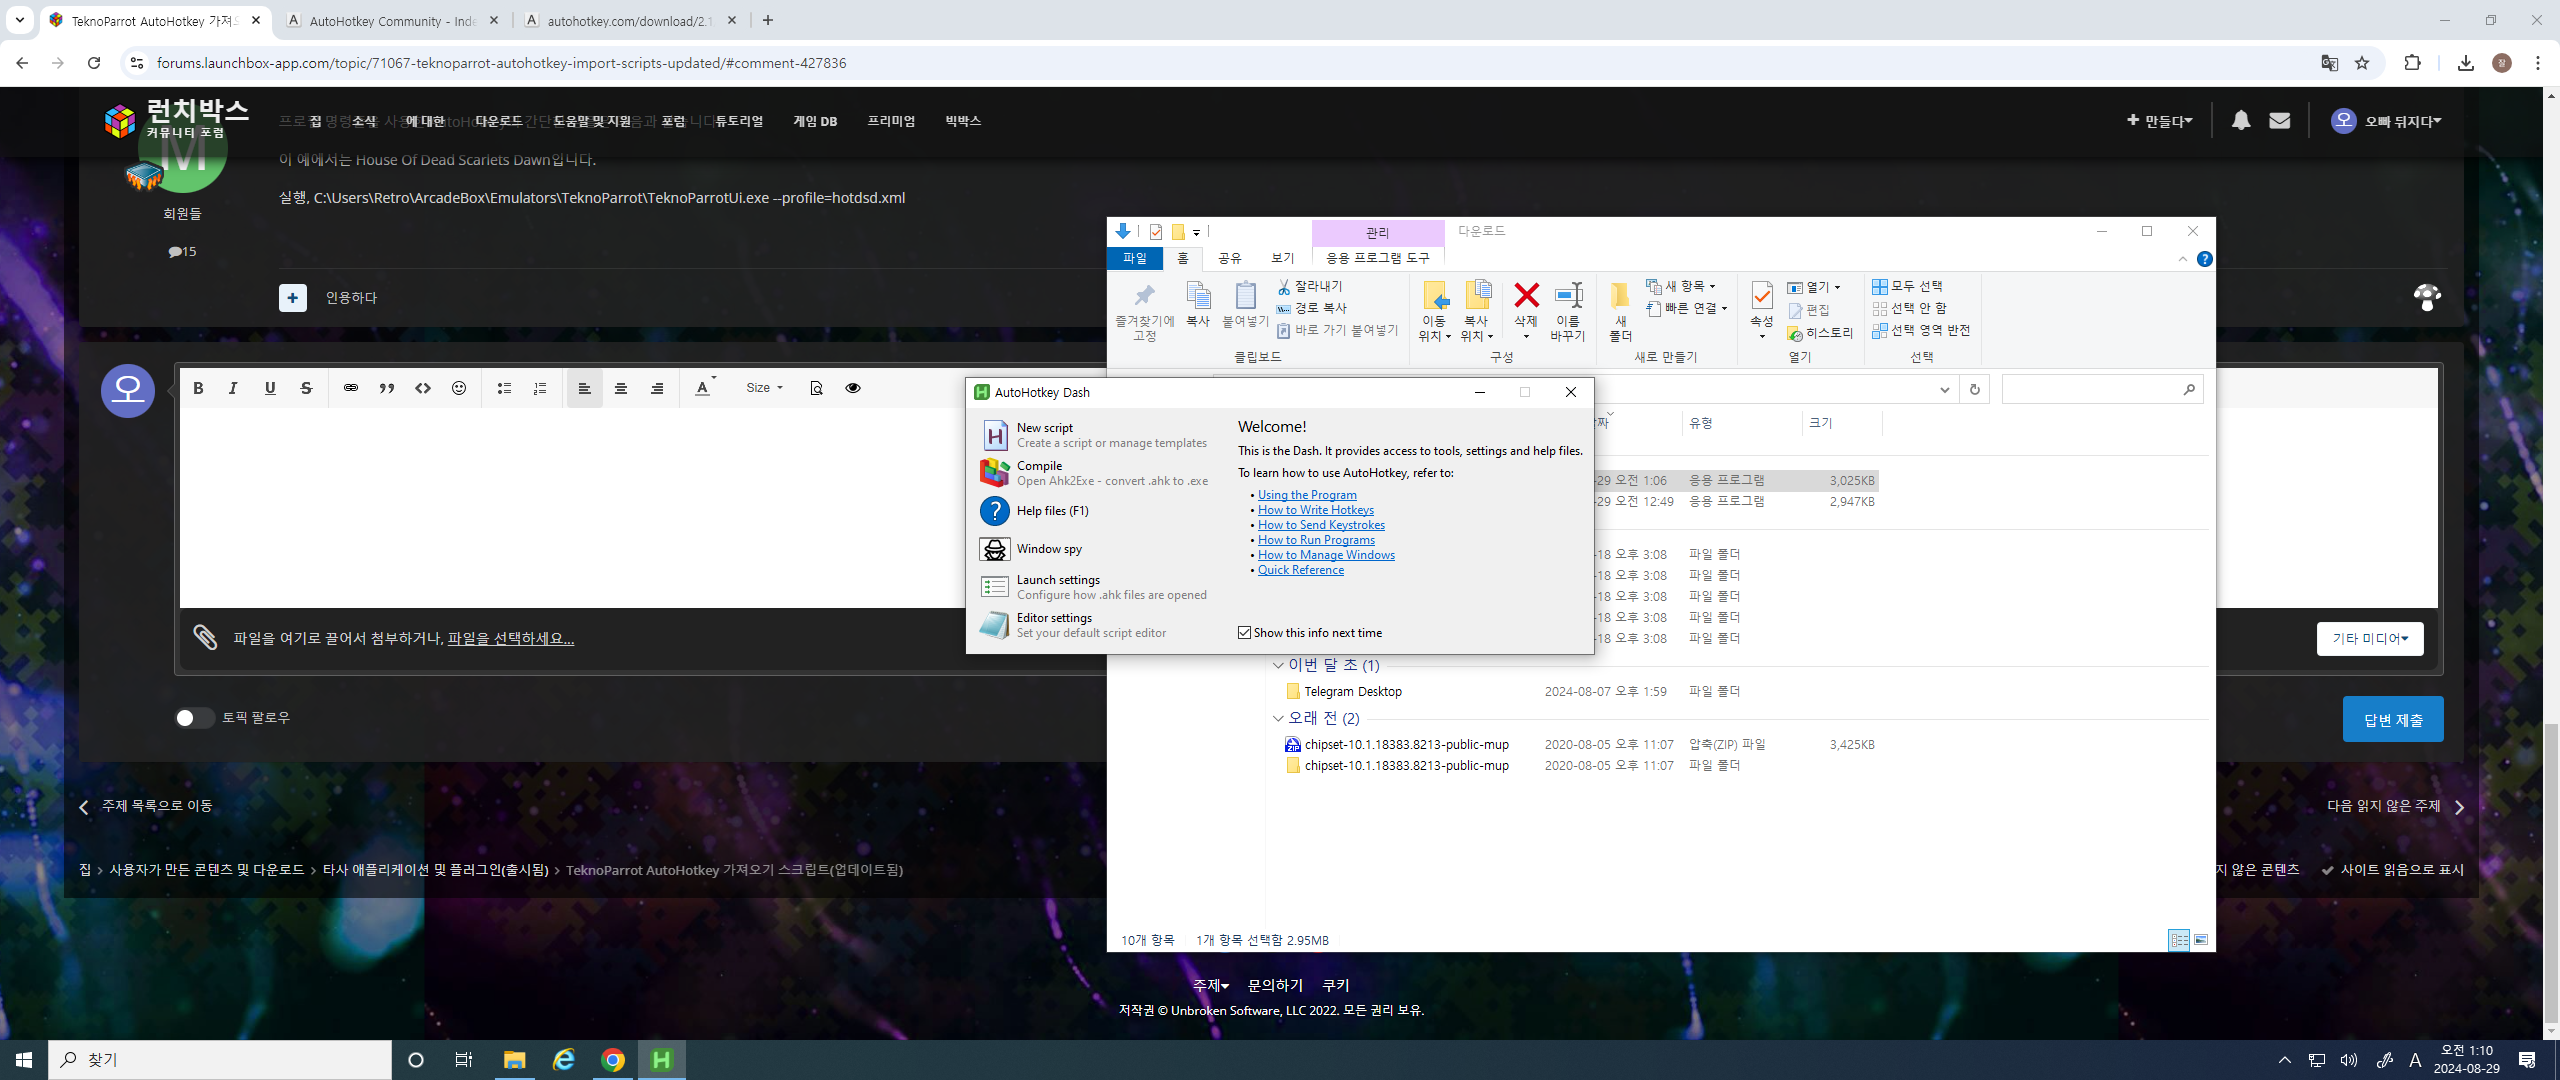Open the text color dropdown in editor

click(704, 388)
